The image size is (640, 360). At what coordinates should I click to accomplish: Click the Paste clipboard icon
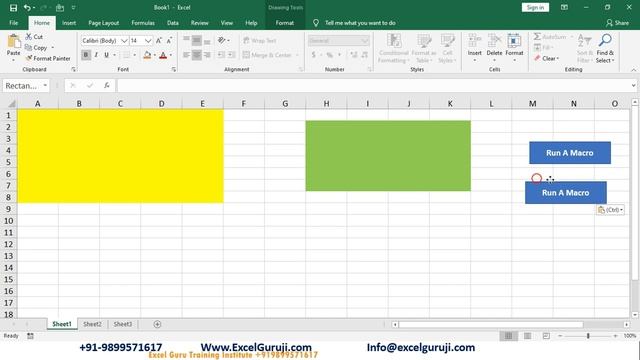[x=13, y=41]
